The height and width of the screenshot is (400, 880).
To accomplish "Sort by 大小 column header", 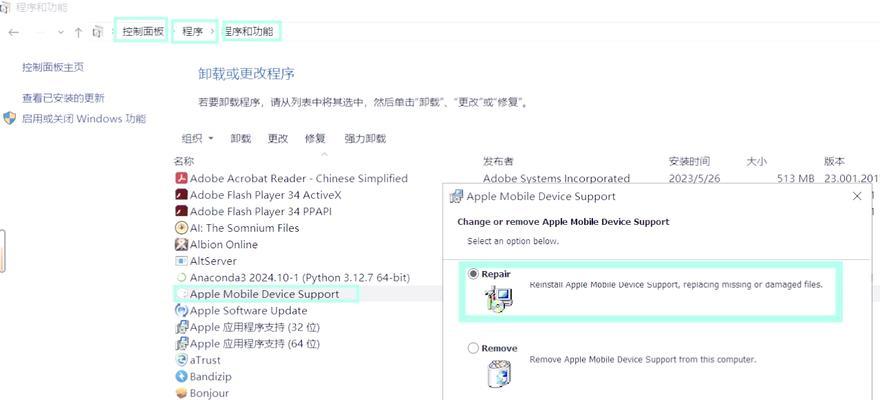I will point(756,162).
